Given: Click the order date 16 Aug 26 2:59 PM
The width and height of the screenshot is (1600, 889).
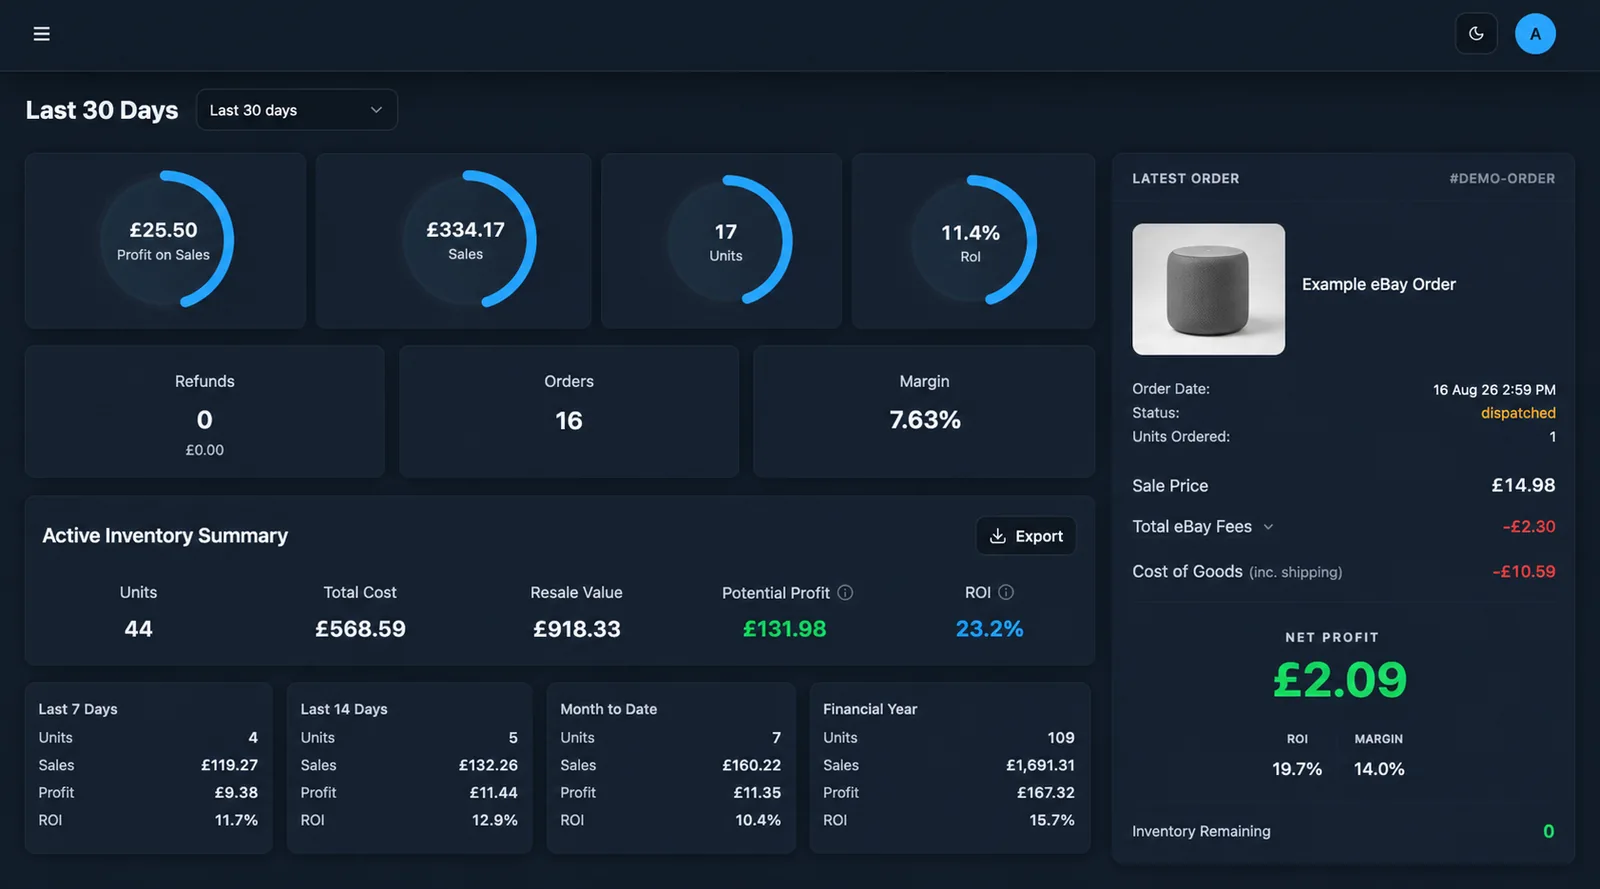Looking at the screenshot, I should click(1494, 390).
